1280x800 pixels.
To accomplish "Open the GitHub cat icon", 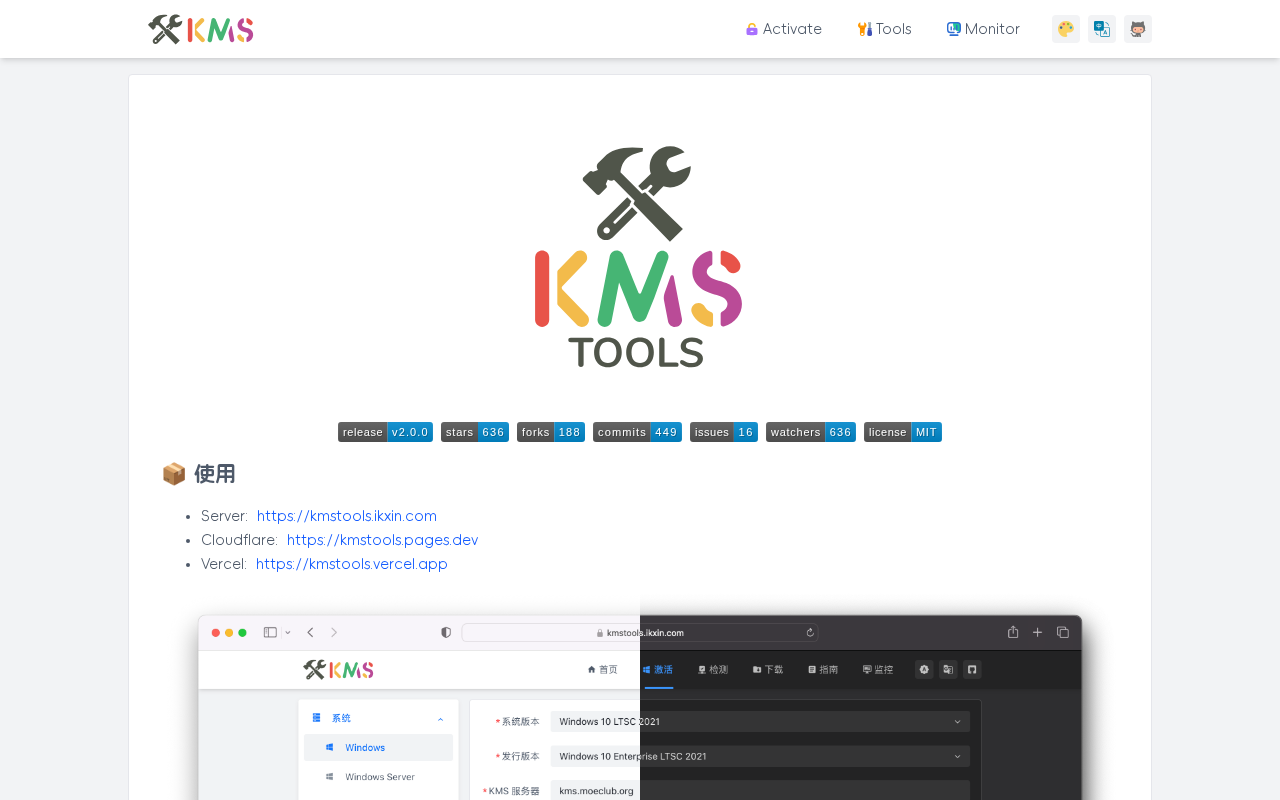I will pos(1138,29).
